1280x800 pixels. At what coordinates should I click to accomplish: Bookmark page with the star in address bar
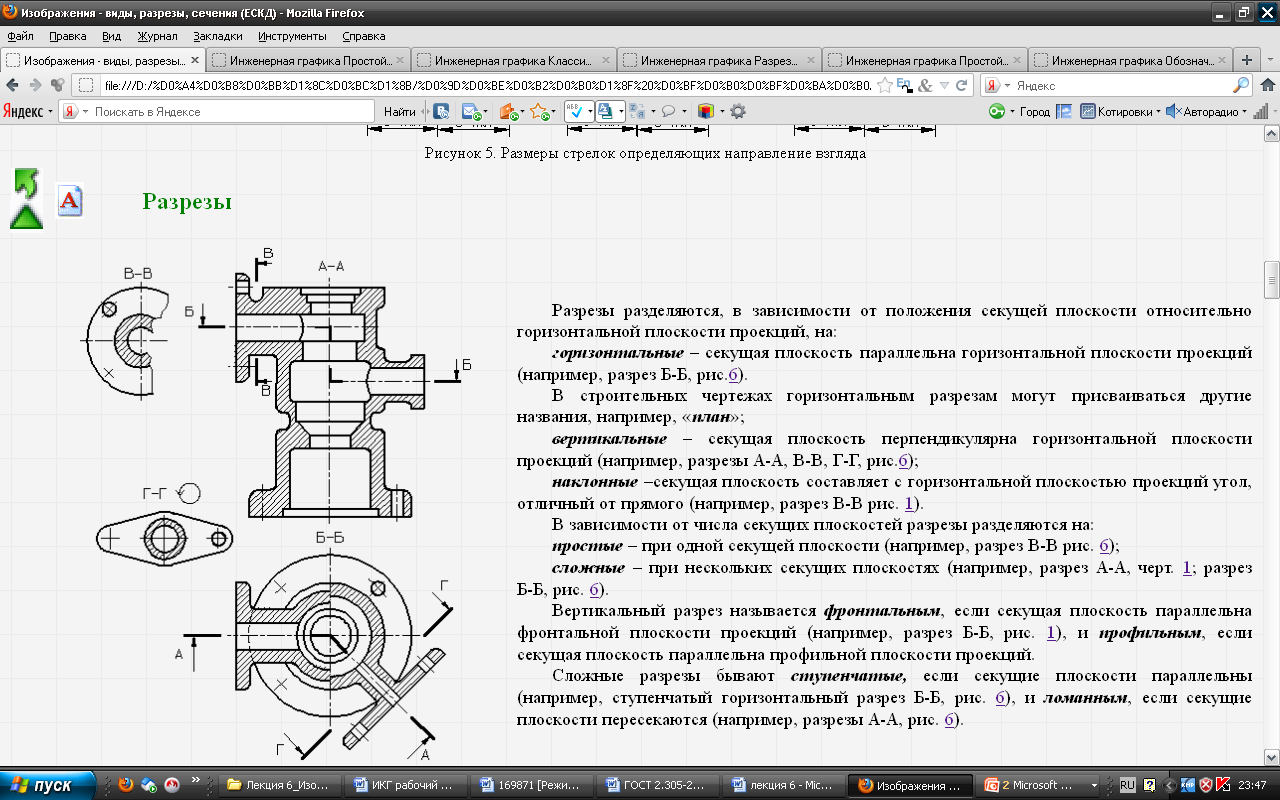tap(884, 86)
